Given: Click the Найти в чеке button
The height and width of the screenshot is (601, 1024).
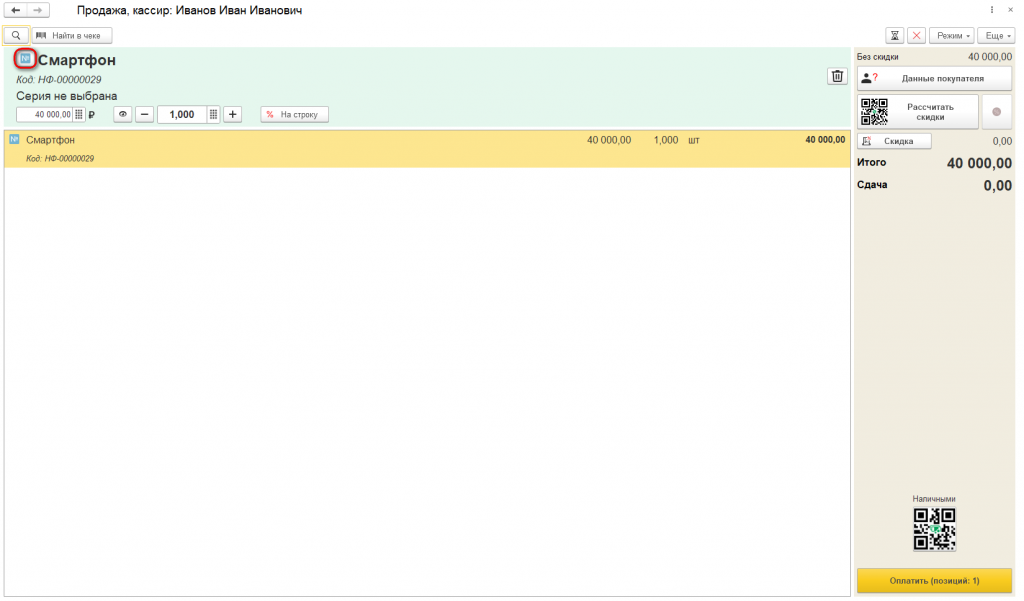Looking at the screenshot, I should tap(72, 35).
